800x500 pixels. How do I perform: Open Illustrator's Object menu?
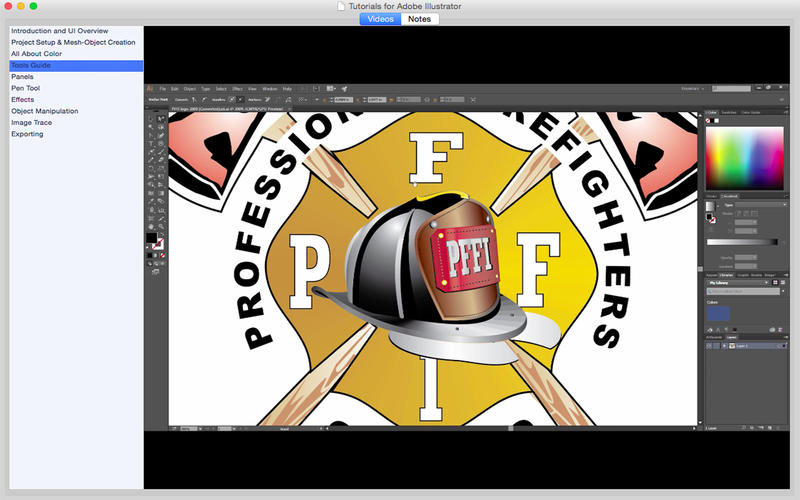pyautogui.click(x=190, y=89)
